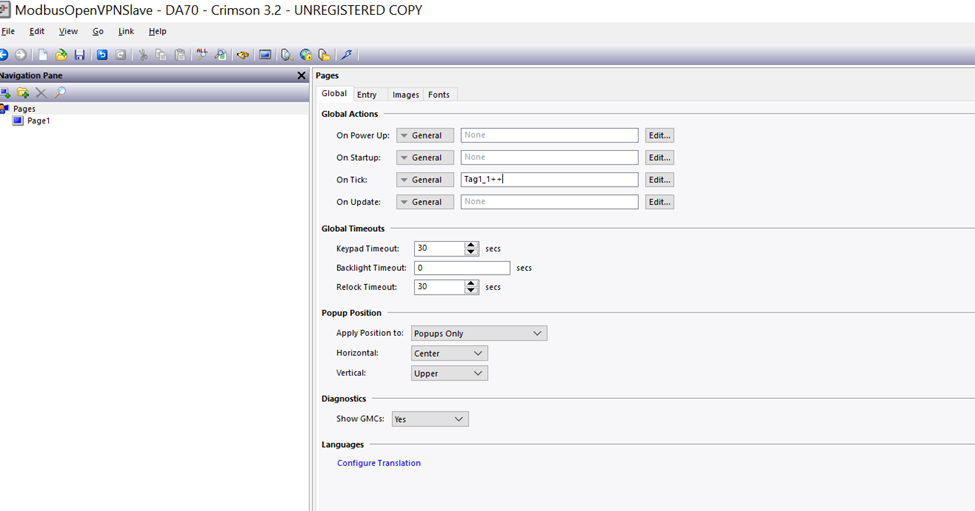The image size is (975, 511).
Task: Decrease the Relock Timeout value
Action: pos(471,290)
